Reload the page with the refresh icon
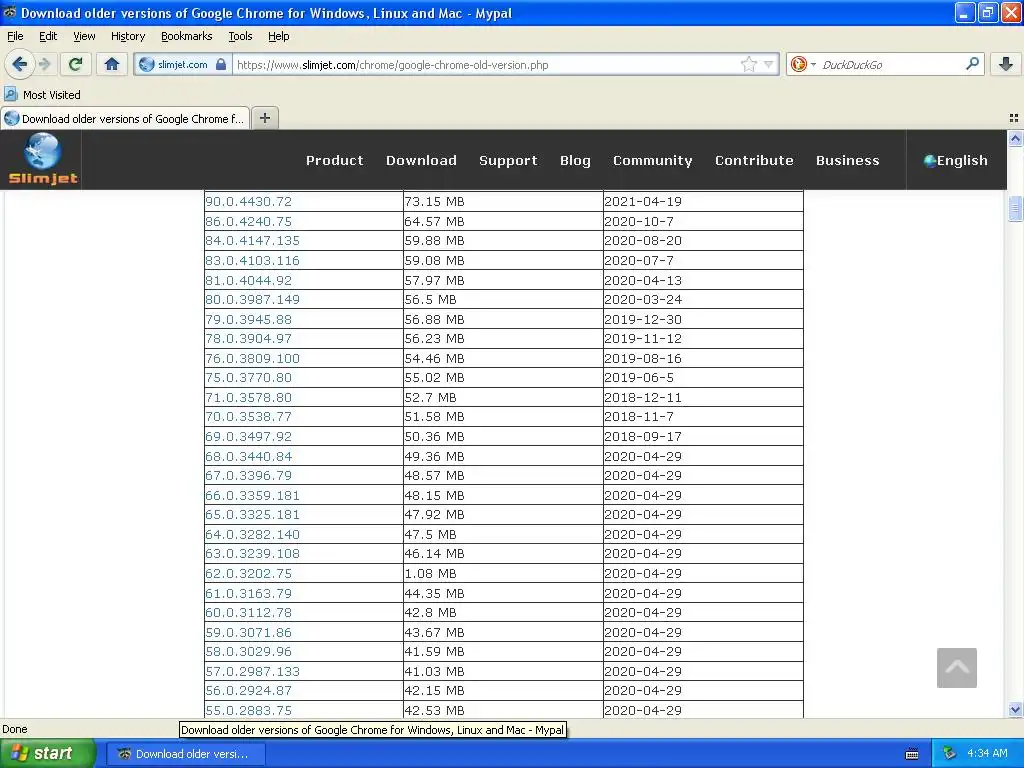The width and height of the screenshot is (1024, 768). tap(75, 64)
